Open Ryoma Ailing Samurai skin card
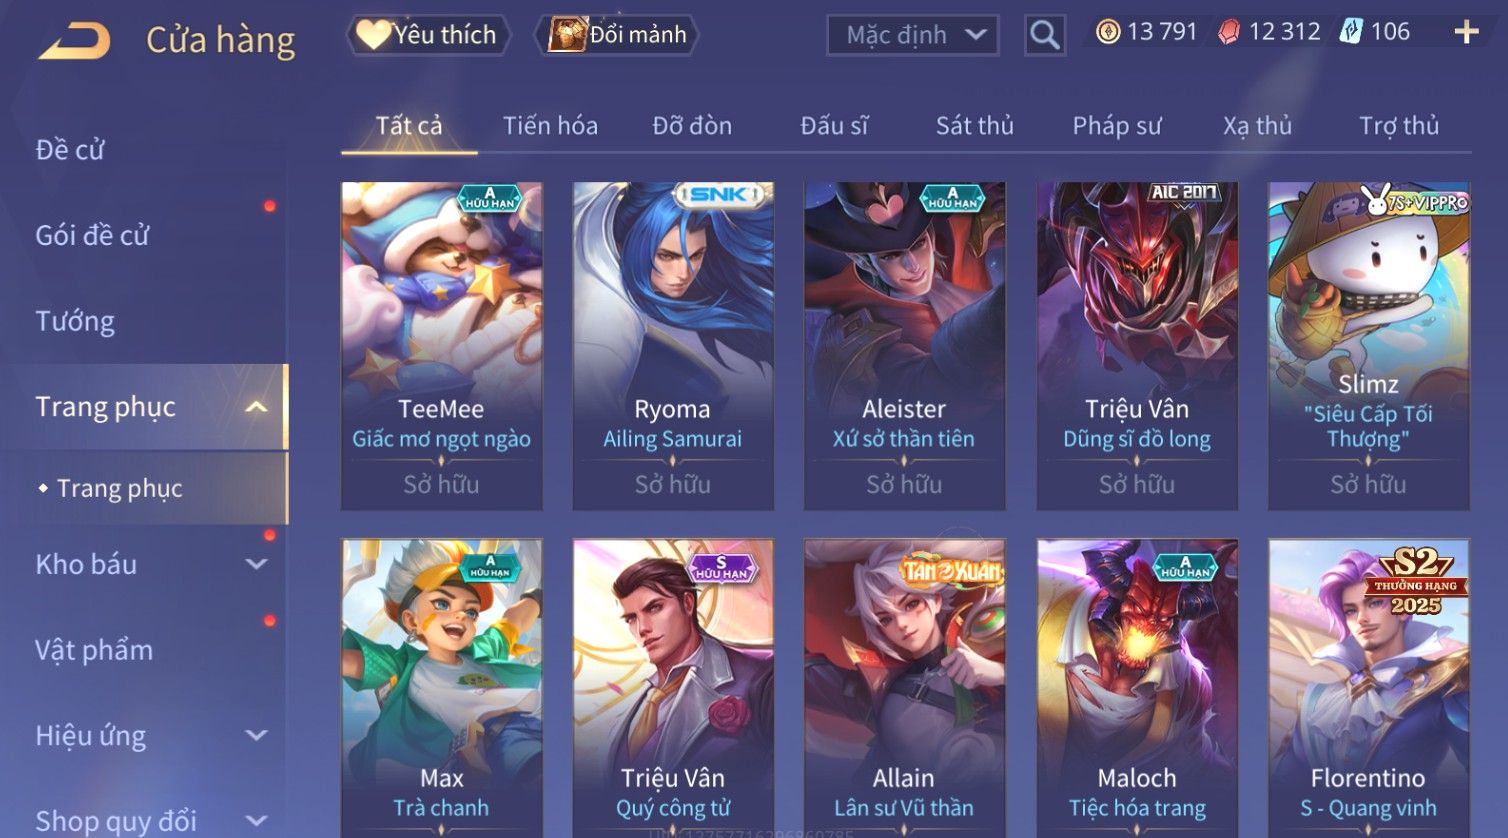The width and height of the screenshot is (1508, 838). click(673, 346)
